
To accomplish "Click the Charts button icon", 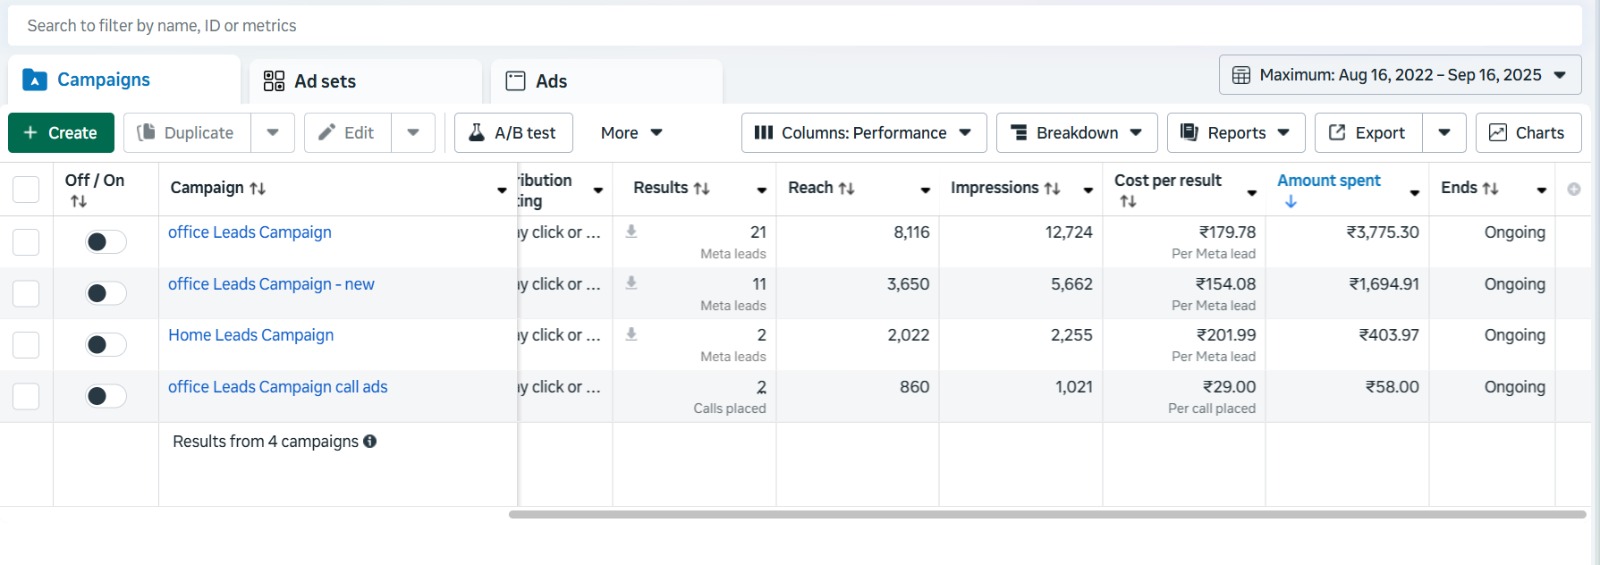I will pos(1498,133).
